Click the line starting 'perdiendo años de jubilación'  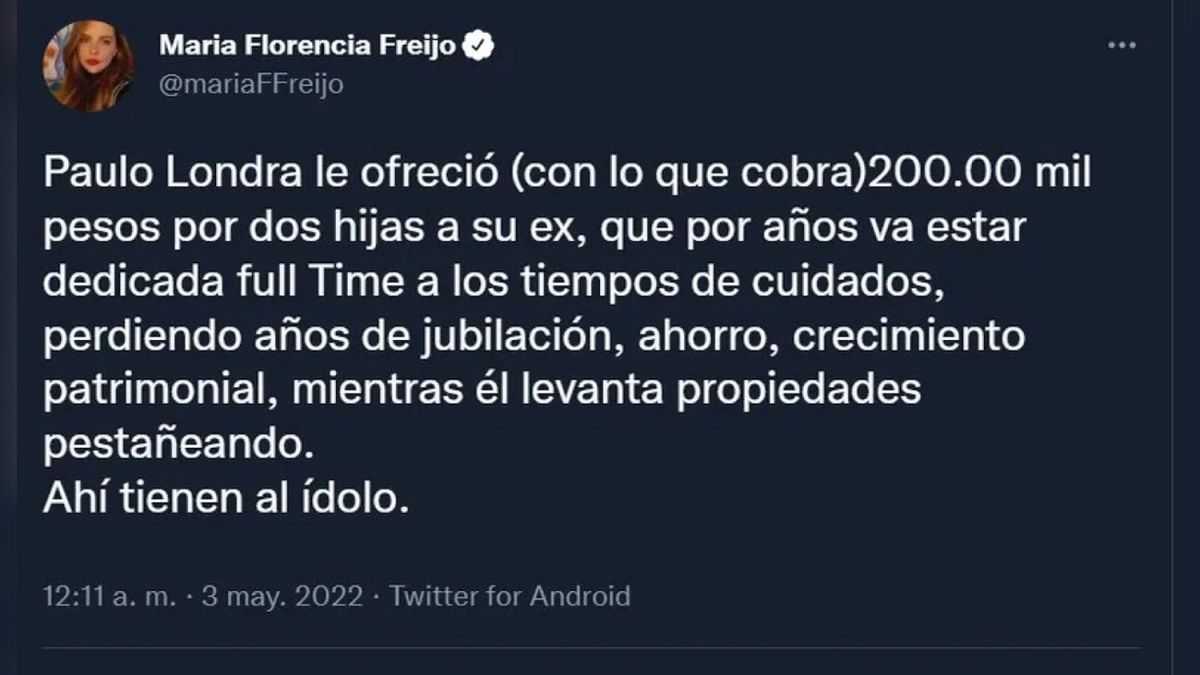click(x=534, y=337)
